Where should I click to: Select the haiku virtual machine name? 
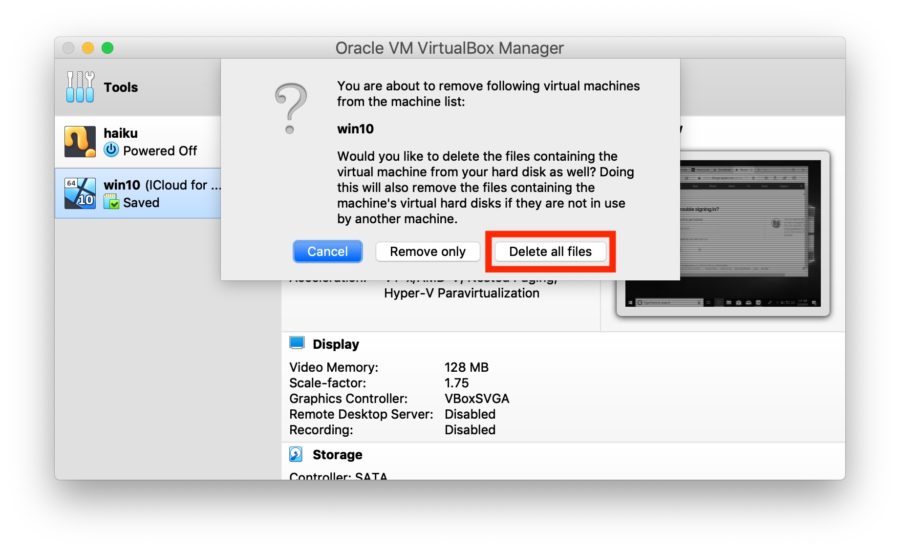point(121,133)
